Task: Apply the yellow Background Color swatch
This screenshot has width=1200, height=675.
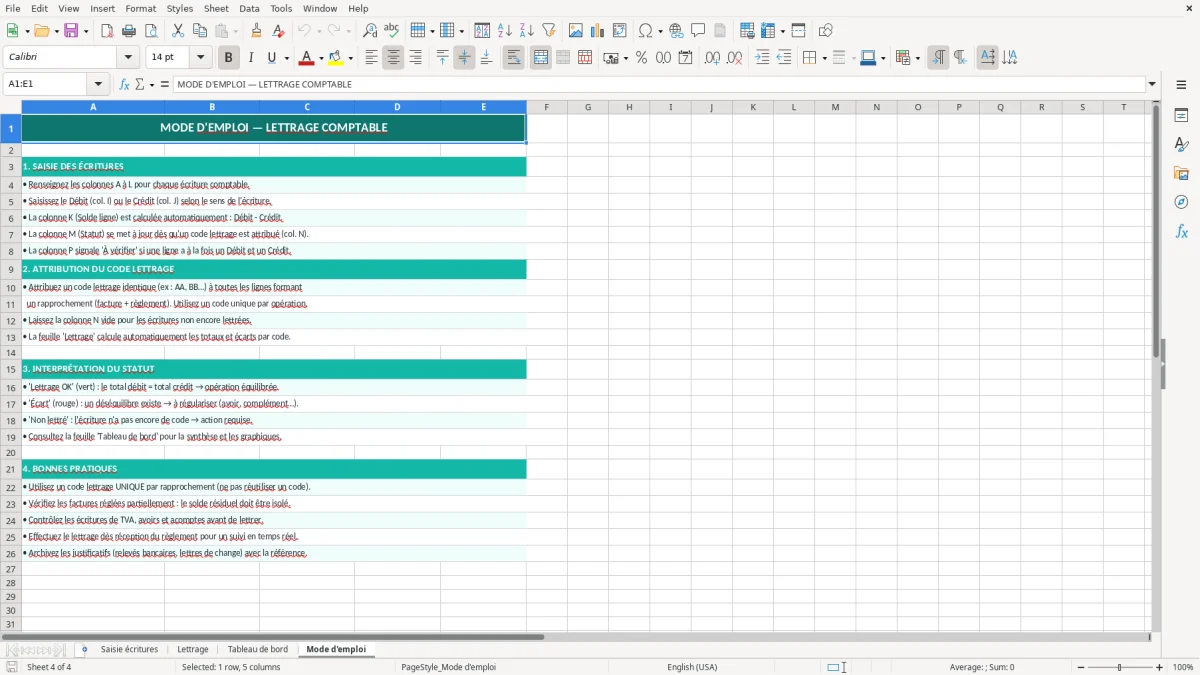Action: point(336,58)
